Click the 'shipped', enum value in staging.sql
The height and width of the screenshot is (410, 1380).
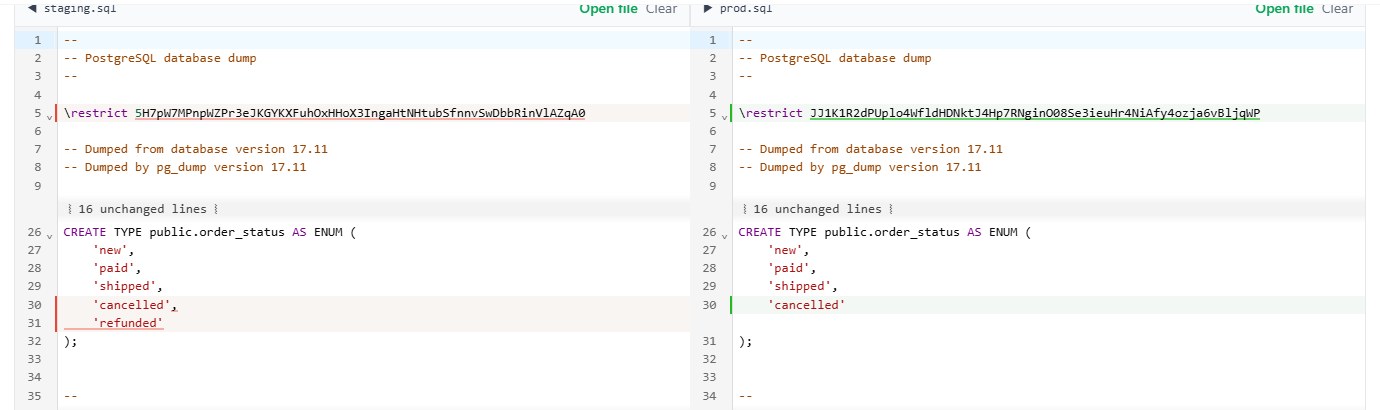click(127, 287)
